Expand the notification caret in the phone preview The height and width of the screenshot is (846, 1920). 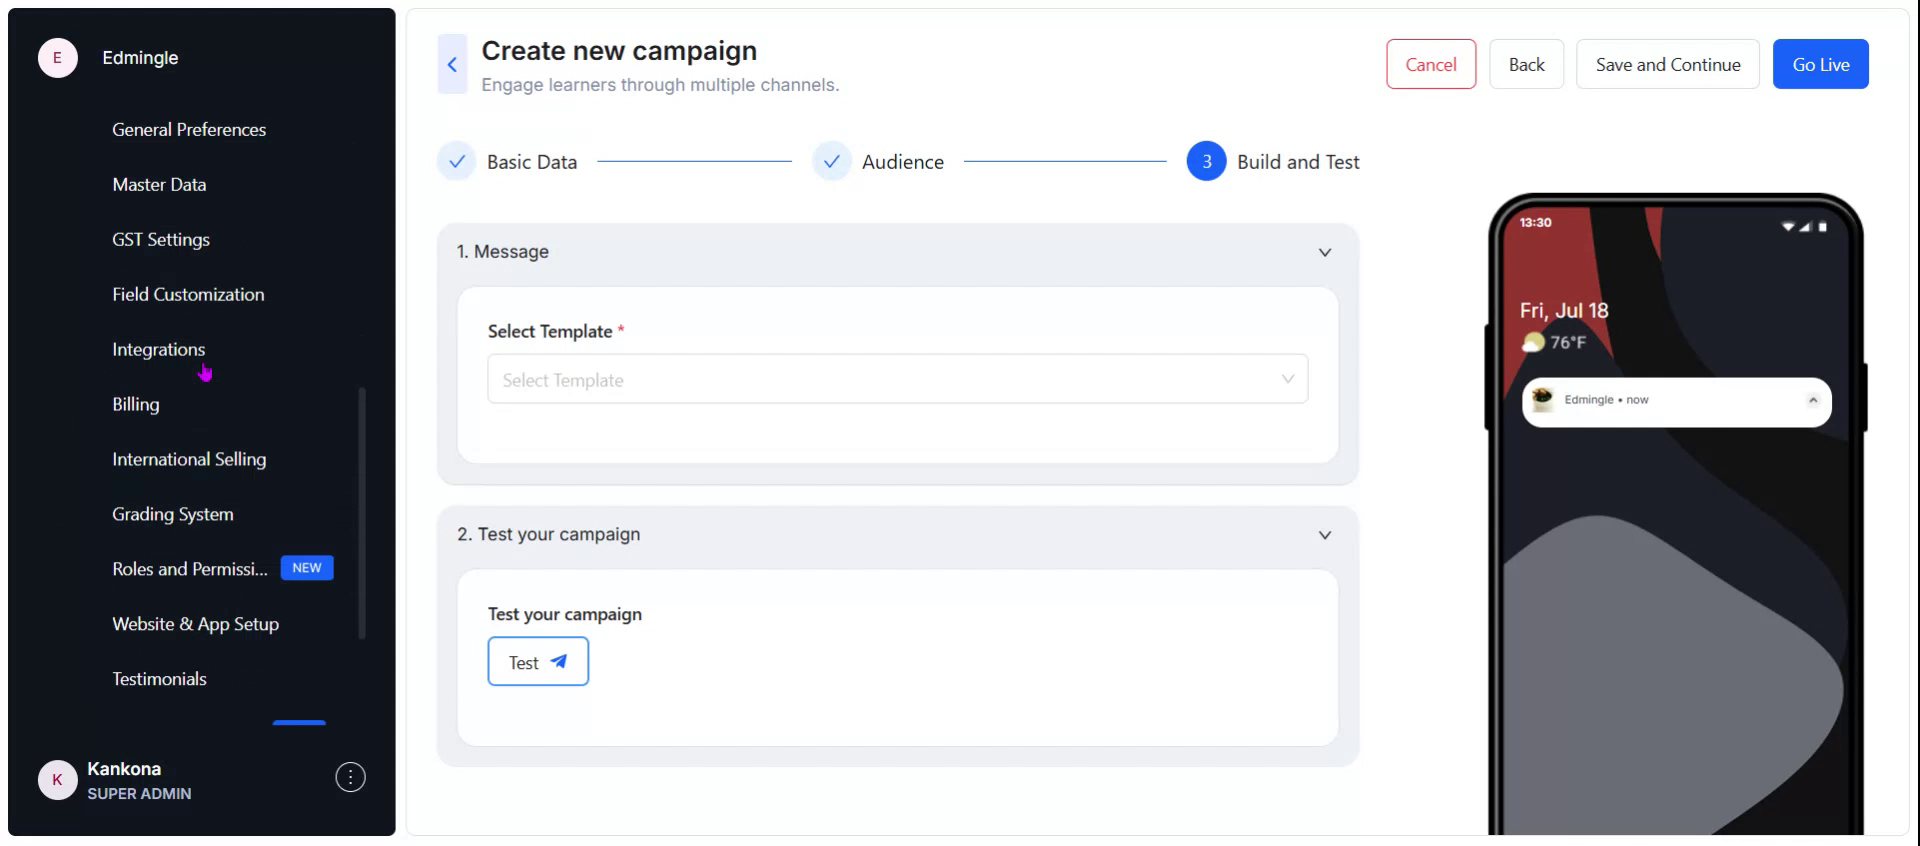[1812, 400]
